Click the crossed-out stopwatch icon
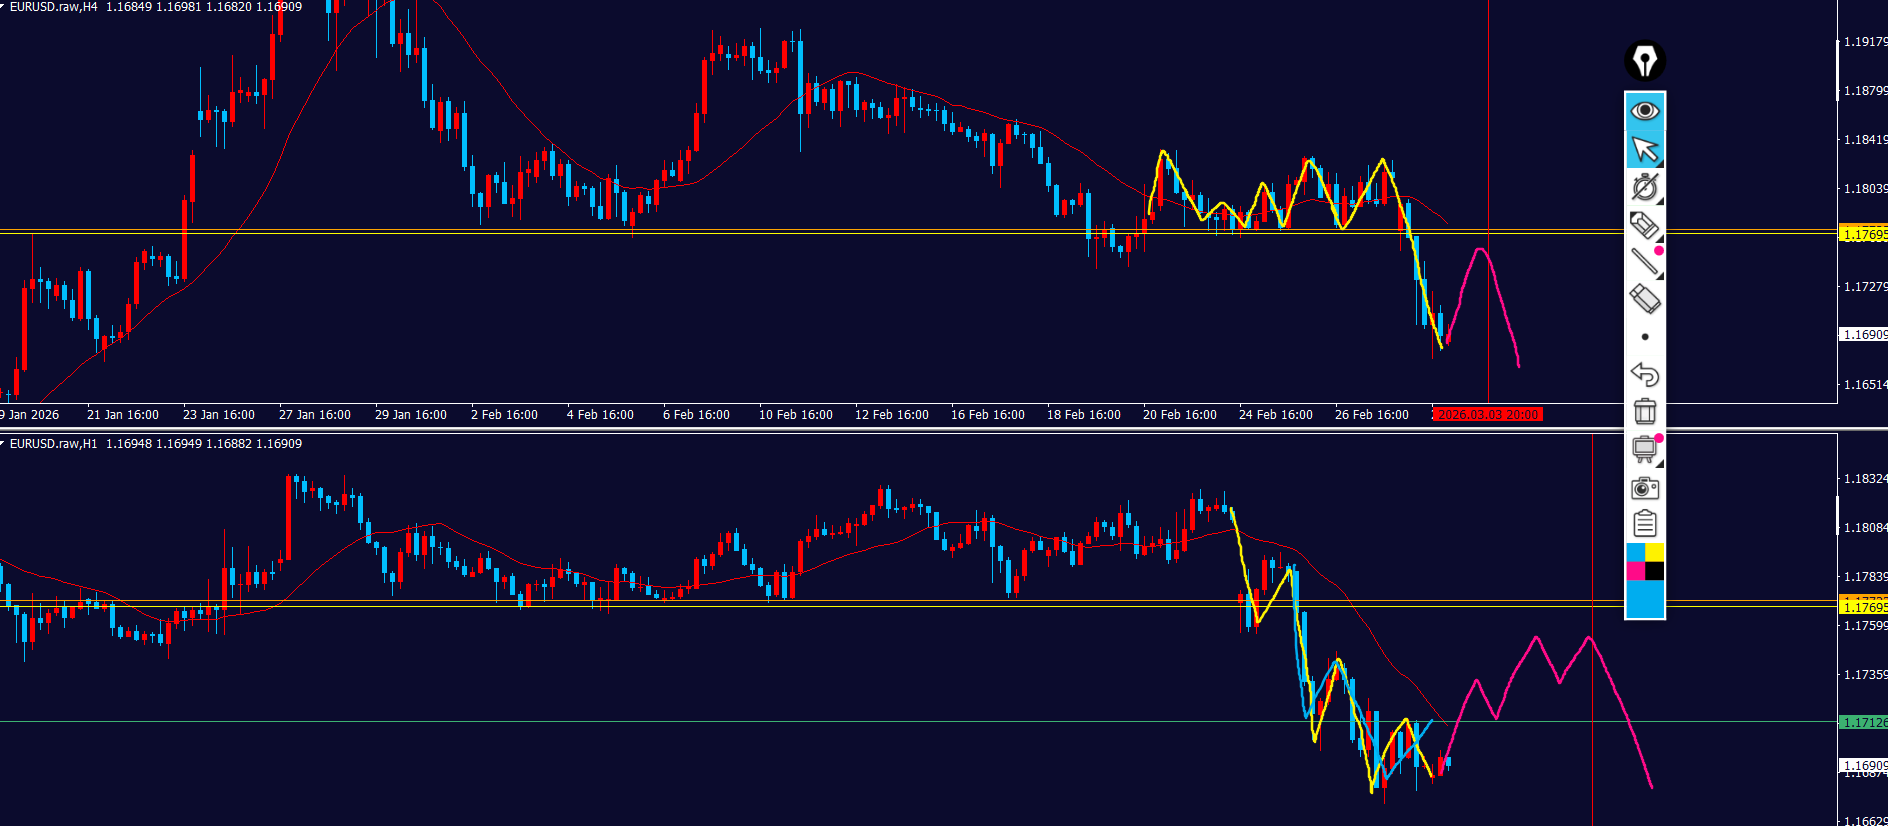Screen dimensions: 1888x826 [1645, 187]
